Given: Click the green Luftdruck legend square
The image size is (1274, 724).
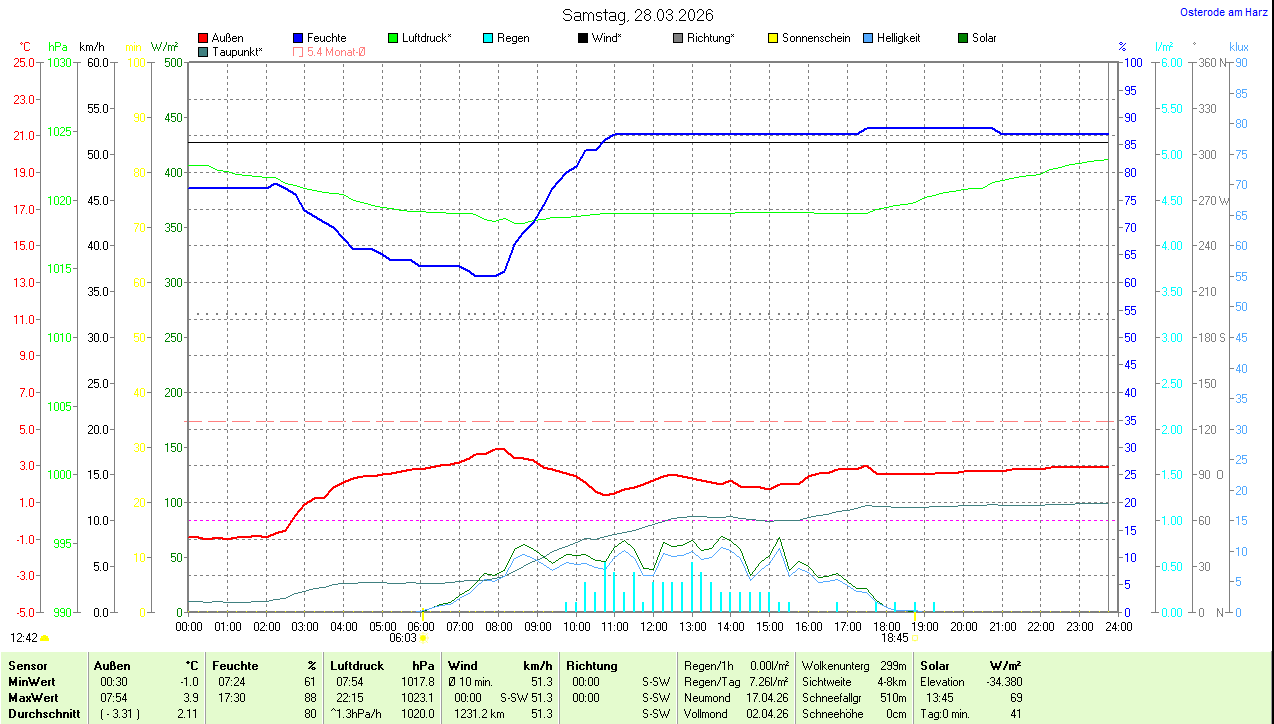Looking at the screenshot, I should click(393, 38).
